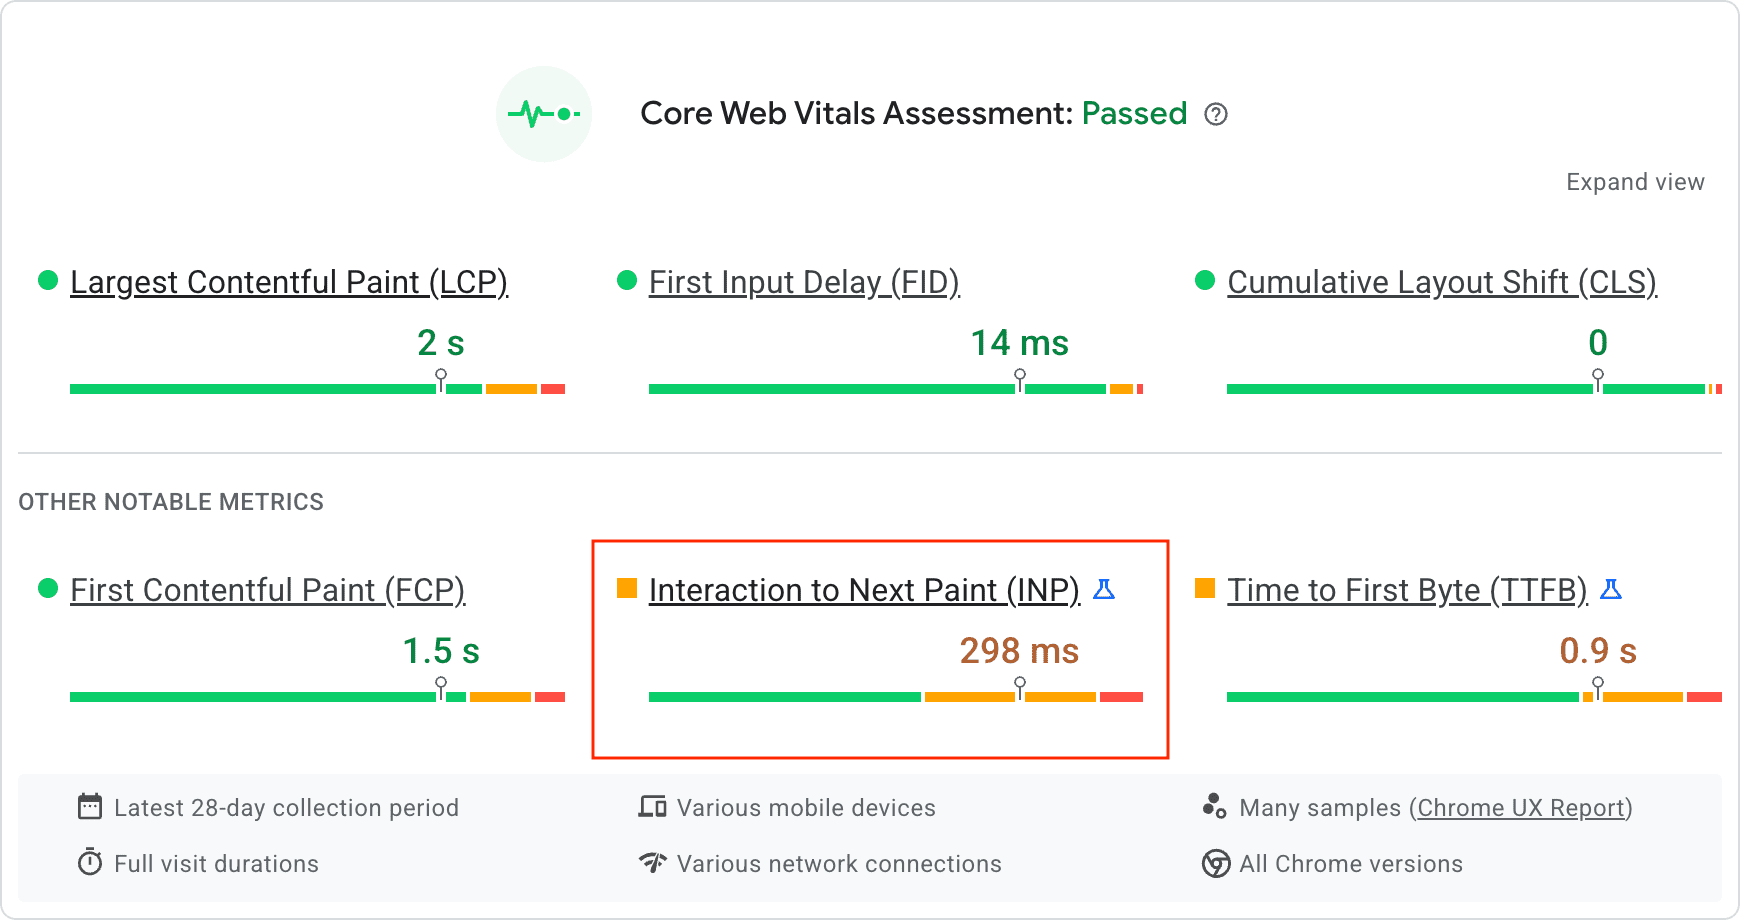Click the experimental flask icon beside INP

[1104, 590]
